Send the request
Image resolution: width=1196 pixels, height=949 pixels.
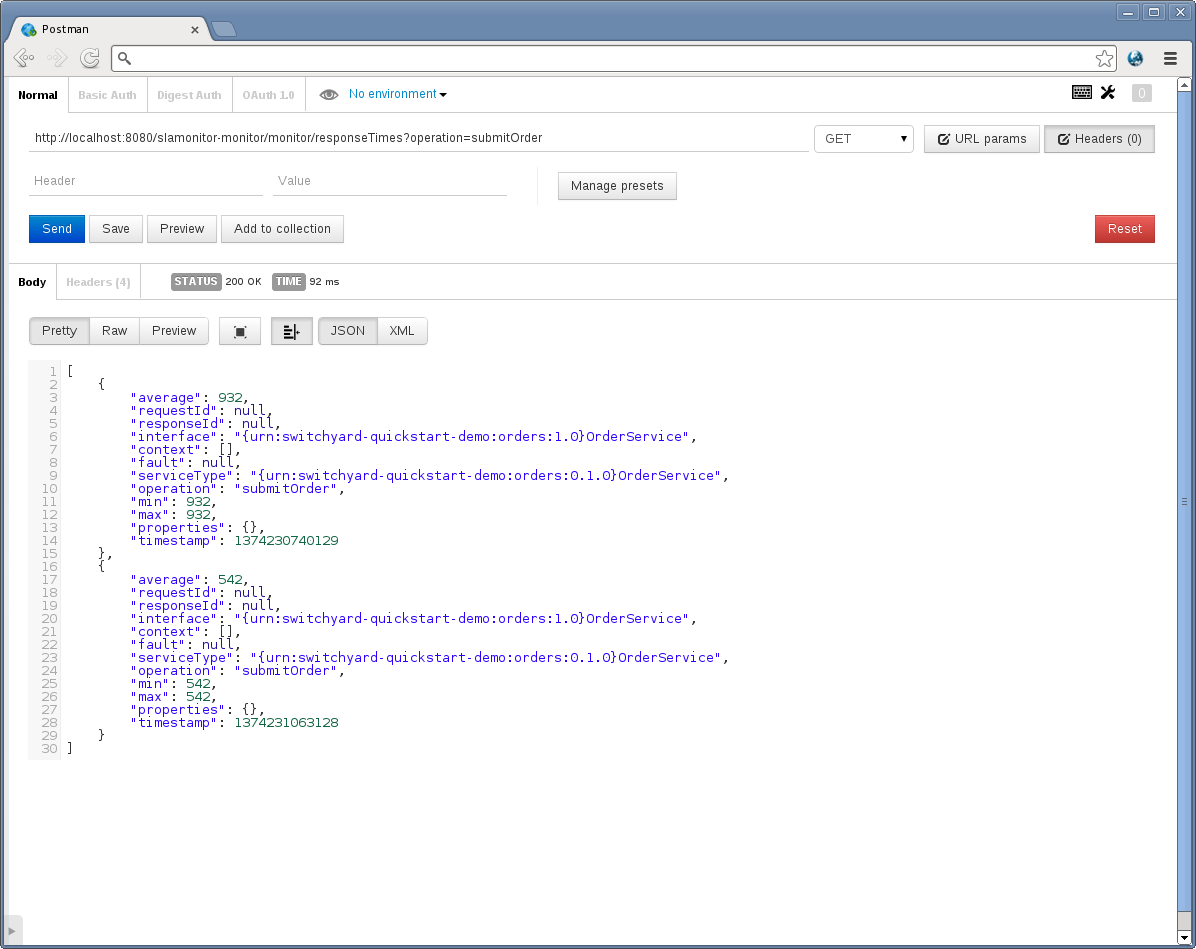(57, 229)
